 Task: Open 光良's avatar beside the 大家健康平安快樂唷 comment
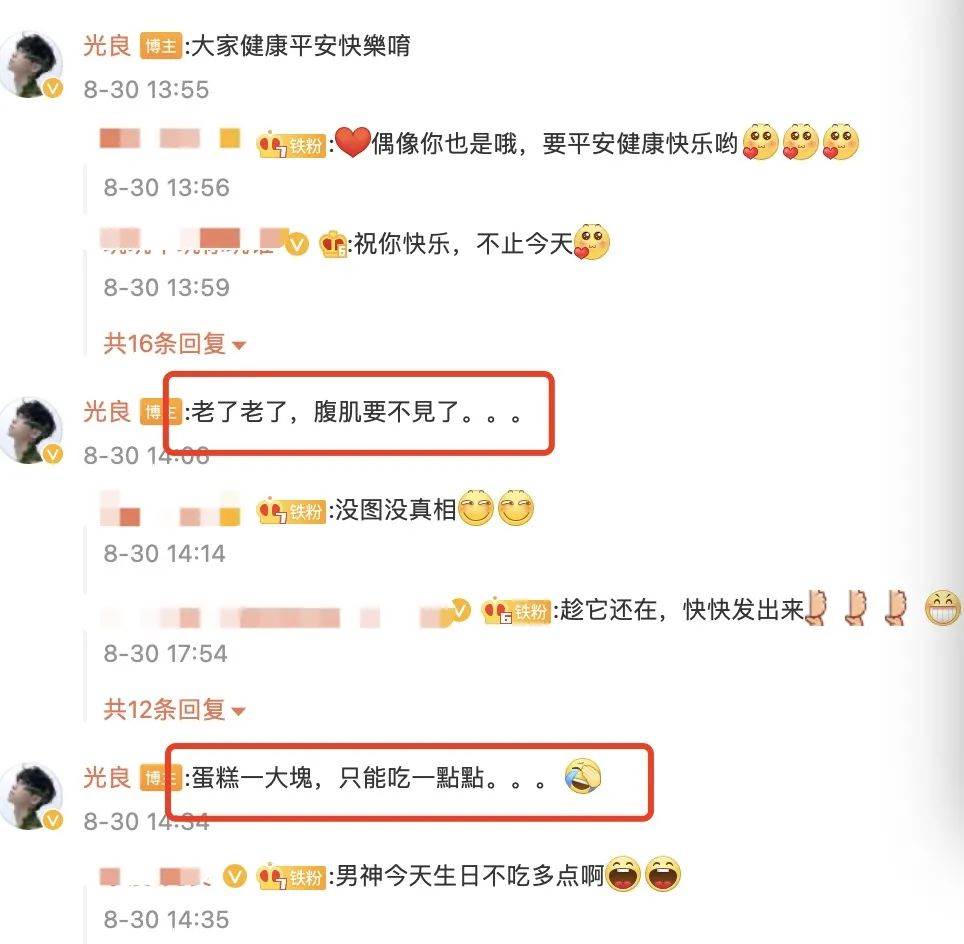[31, 65]
